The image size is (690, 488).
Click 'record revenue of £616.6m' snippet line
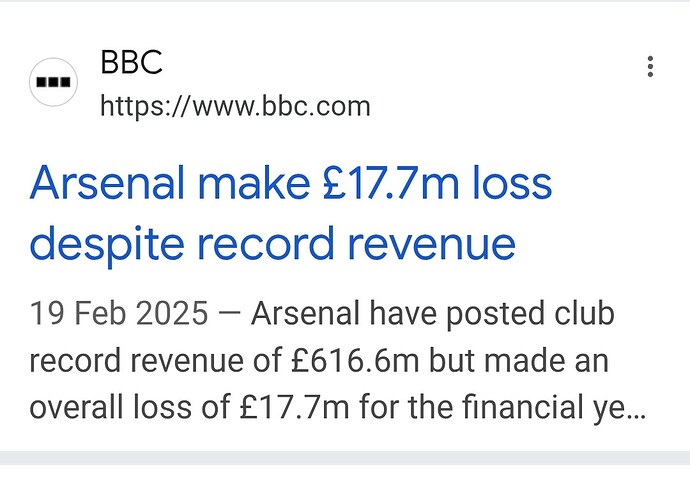[x=224, y=360]
